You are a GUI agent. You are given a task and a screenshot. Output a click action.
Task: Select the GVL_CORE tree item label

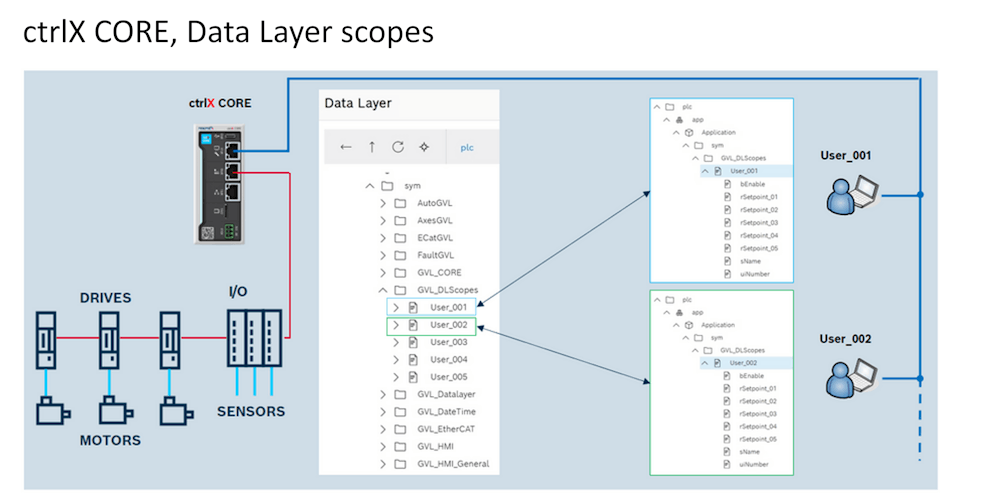coord(440,273)
